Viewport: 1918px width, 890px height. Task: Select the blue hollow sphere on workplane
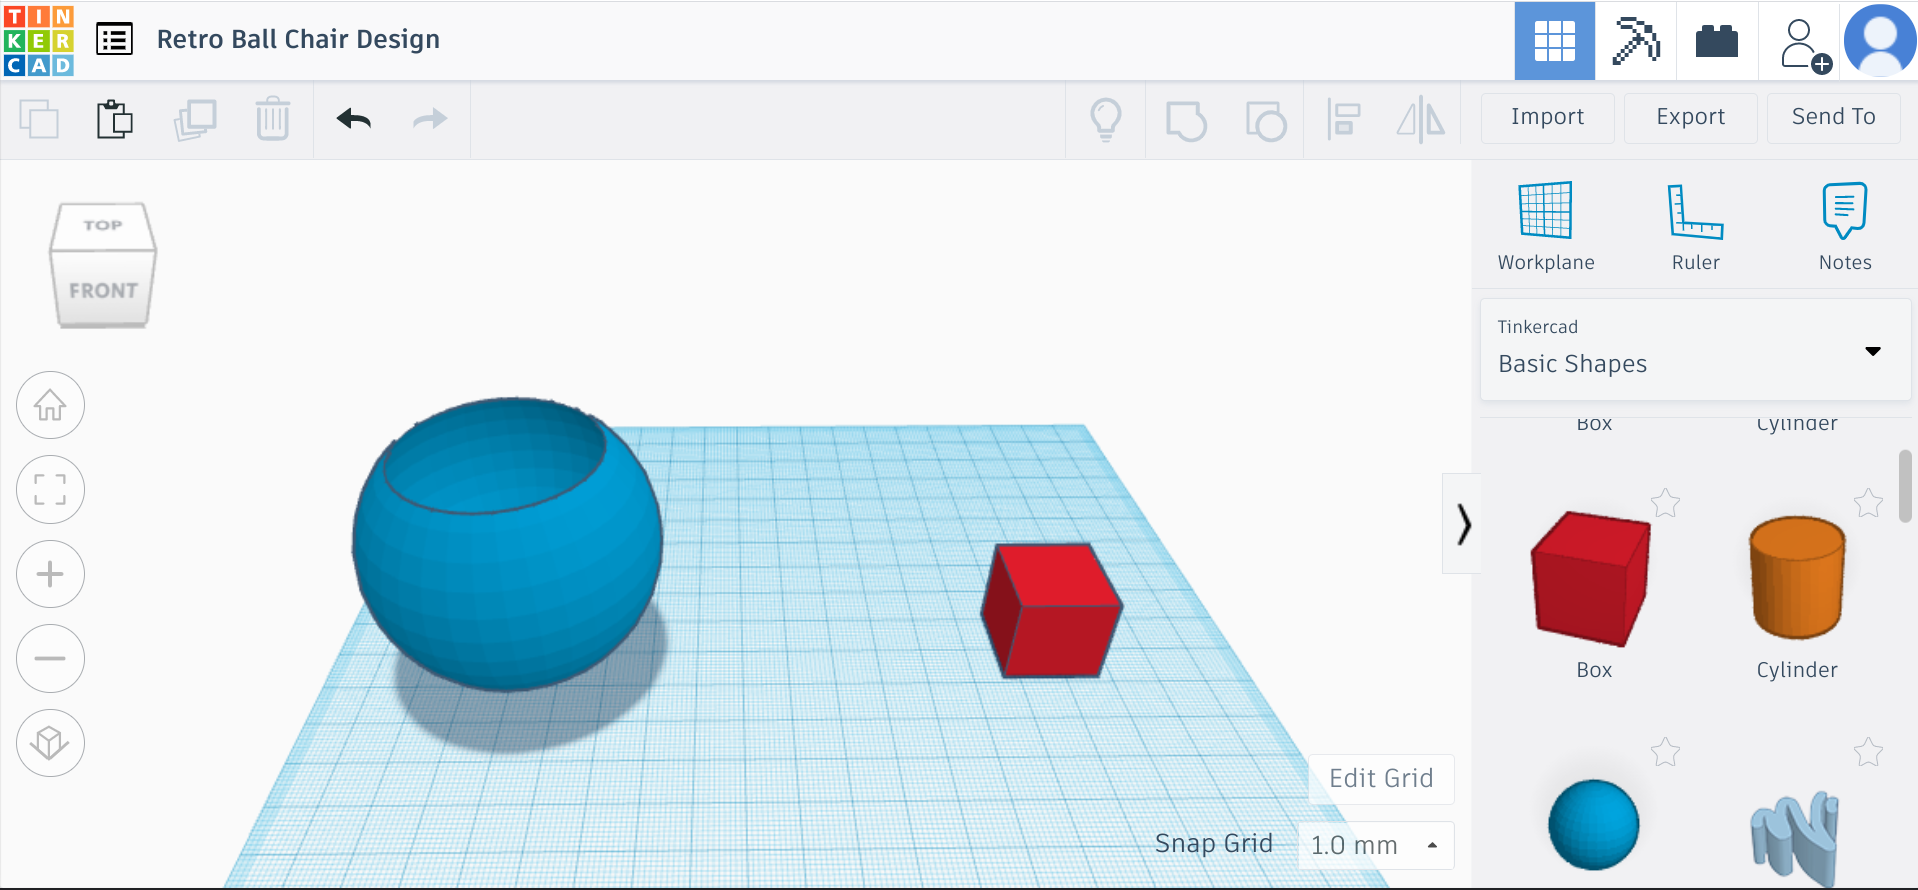507,545
